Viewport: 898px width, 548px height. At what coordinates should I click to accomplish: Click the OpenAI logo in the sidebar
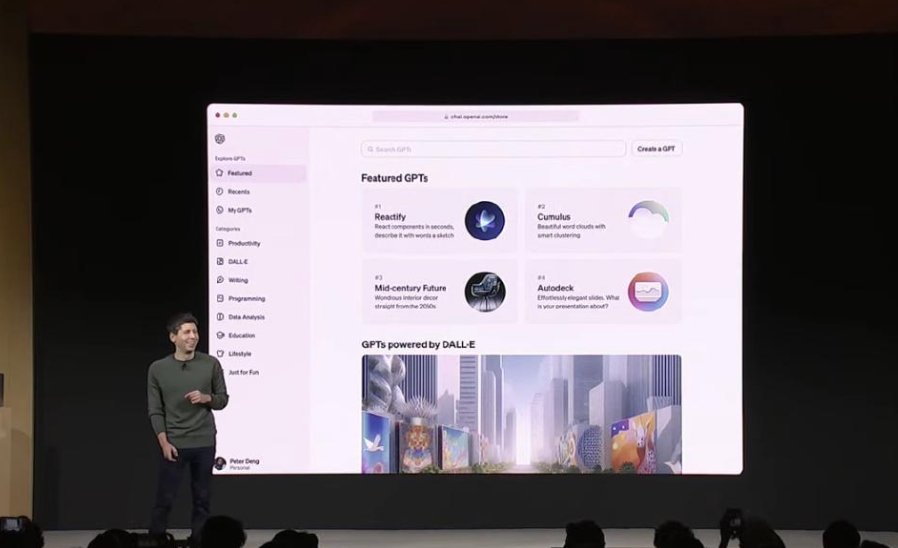click(x=220, y=139)
